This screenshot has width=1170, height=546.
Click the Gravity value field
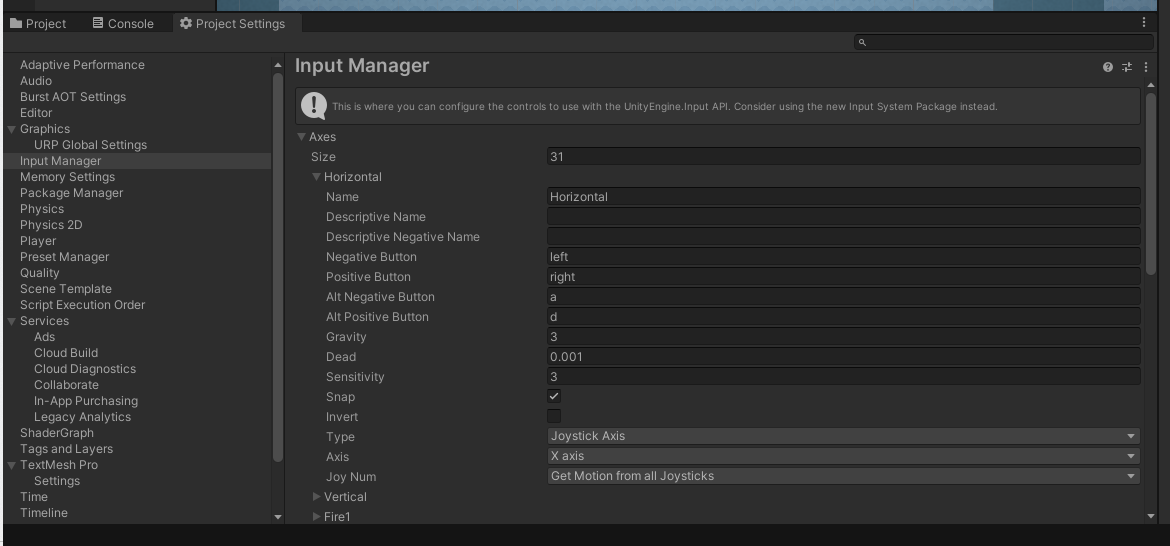(843, 336)
